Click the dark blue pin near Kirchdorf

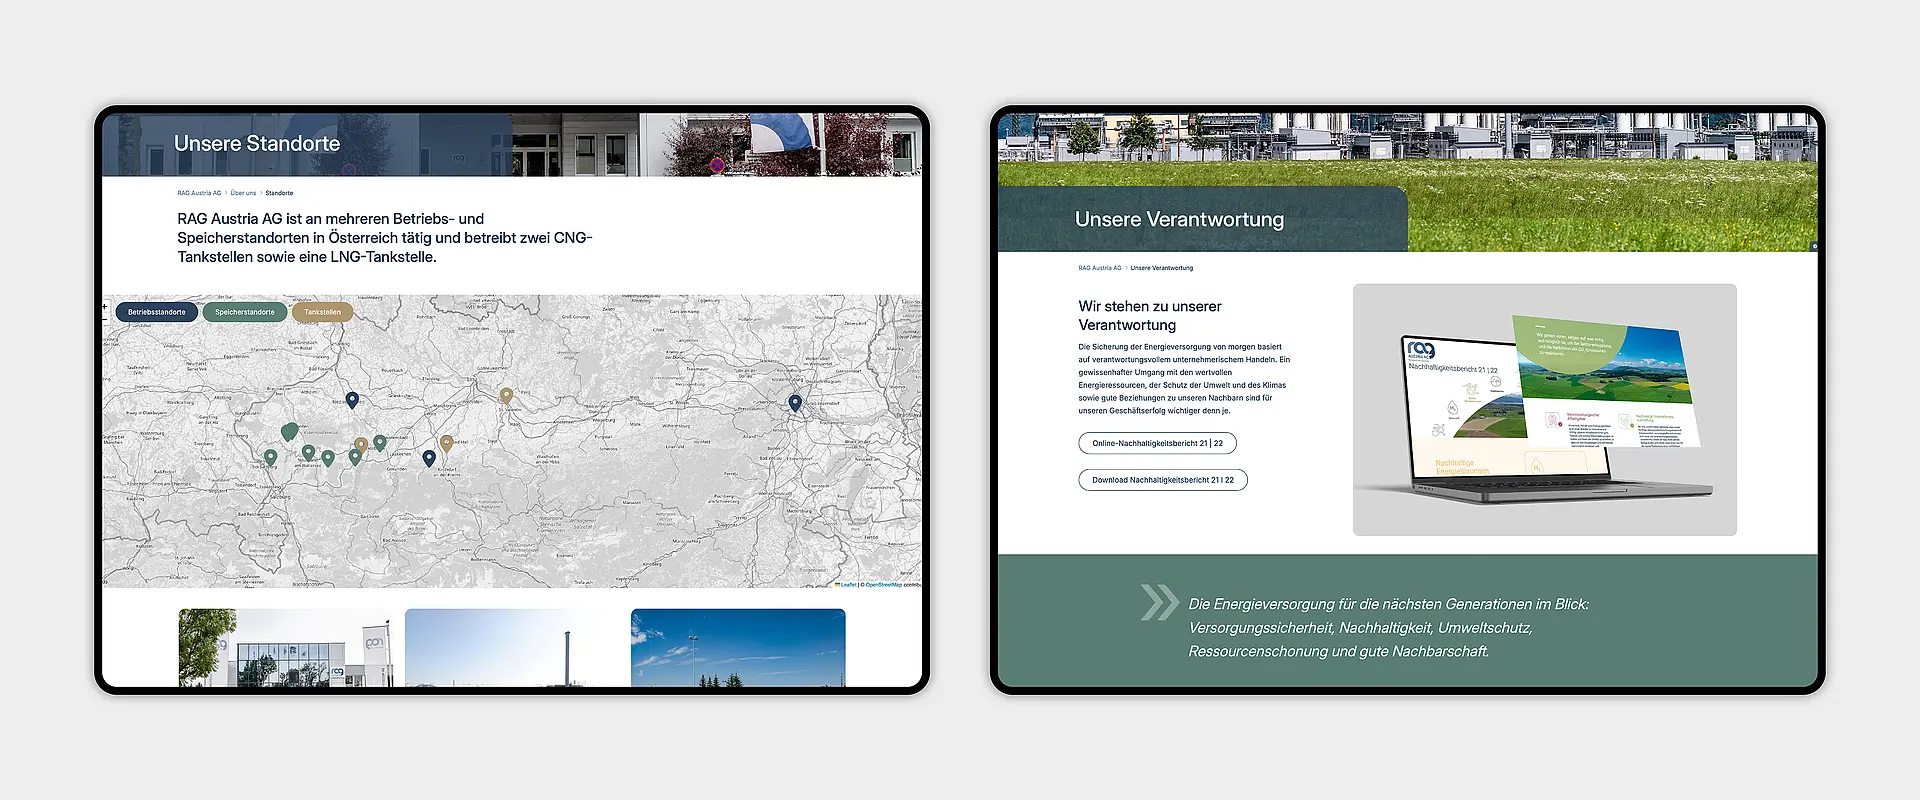(x=429, y=457)
